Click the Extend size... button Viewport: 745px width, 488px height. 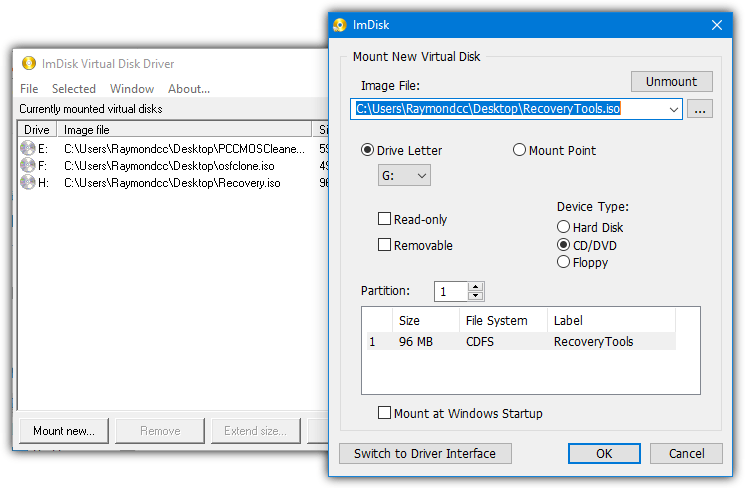click(x=256, y=431)
